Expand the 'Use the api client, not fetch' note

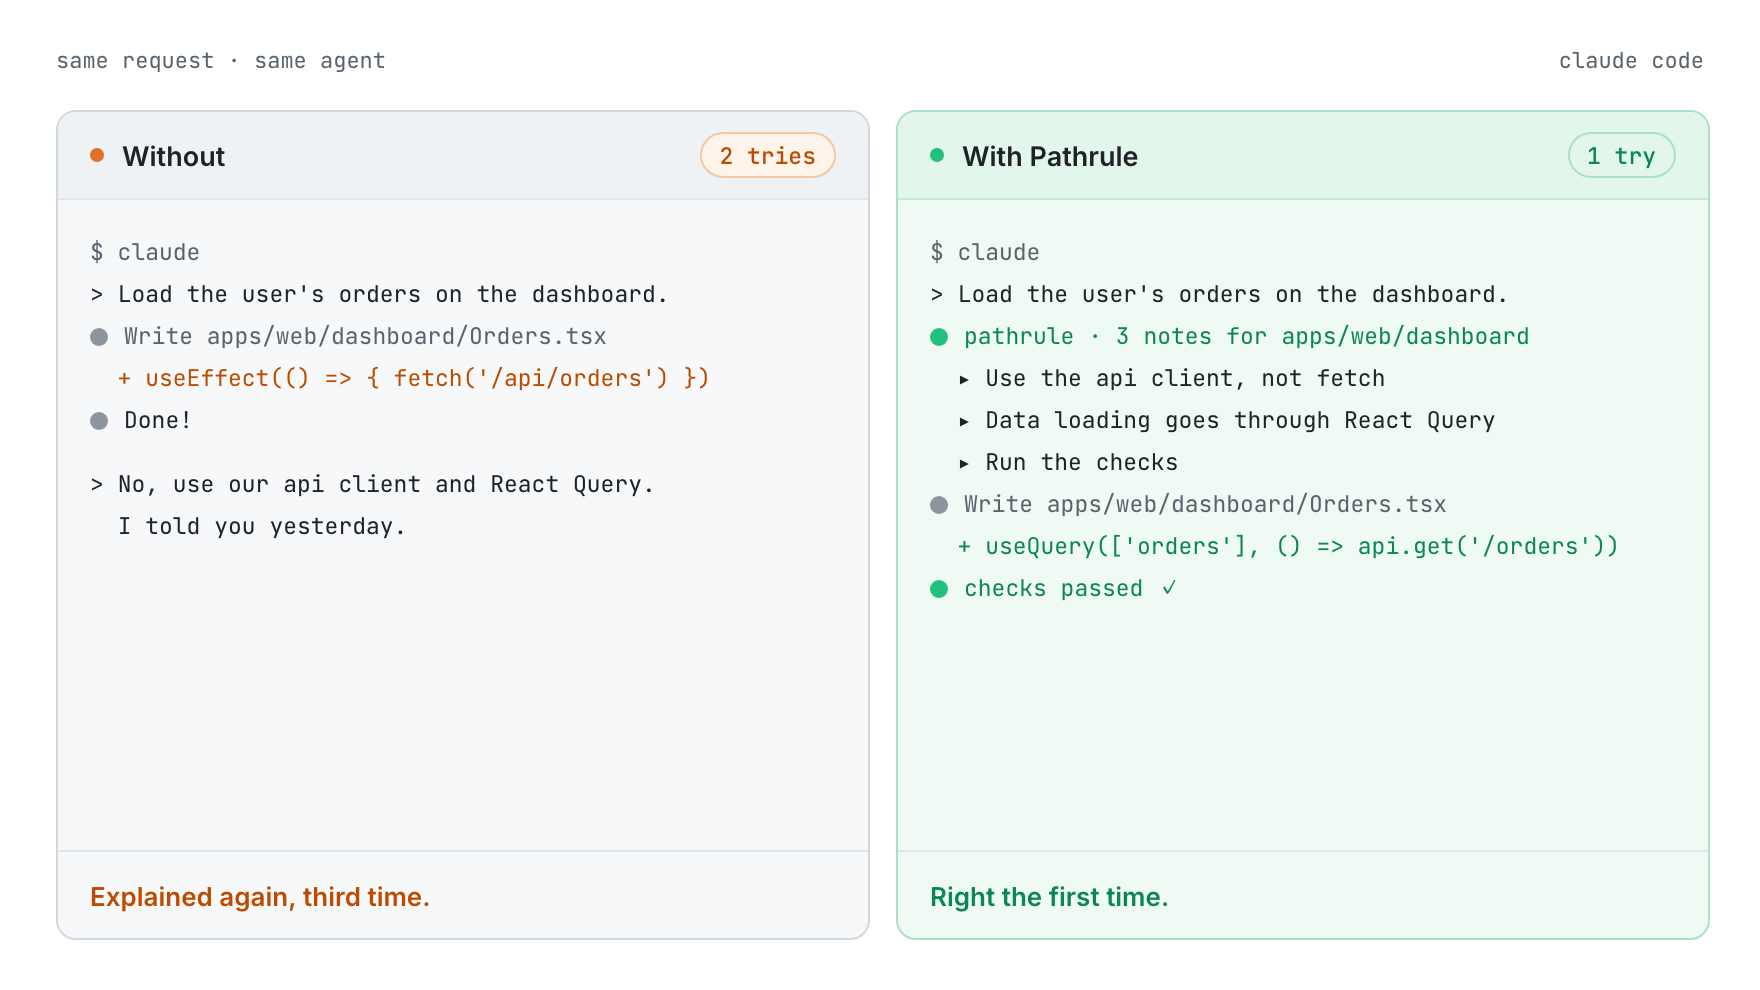point(964,379)
